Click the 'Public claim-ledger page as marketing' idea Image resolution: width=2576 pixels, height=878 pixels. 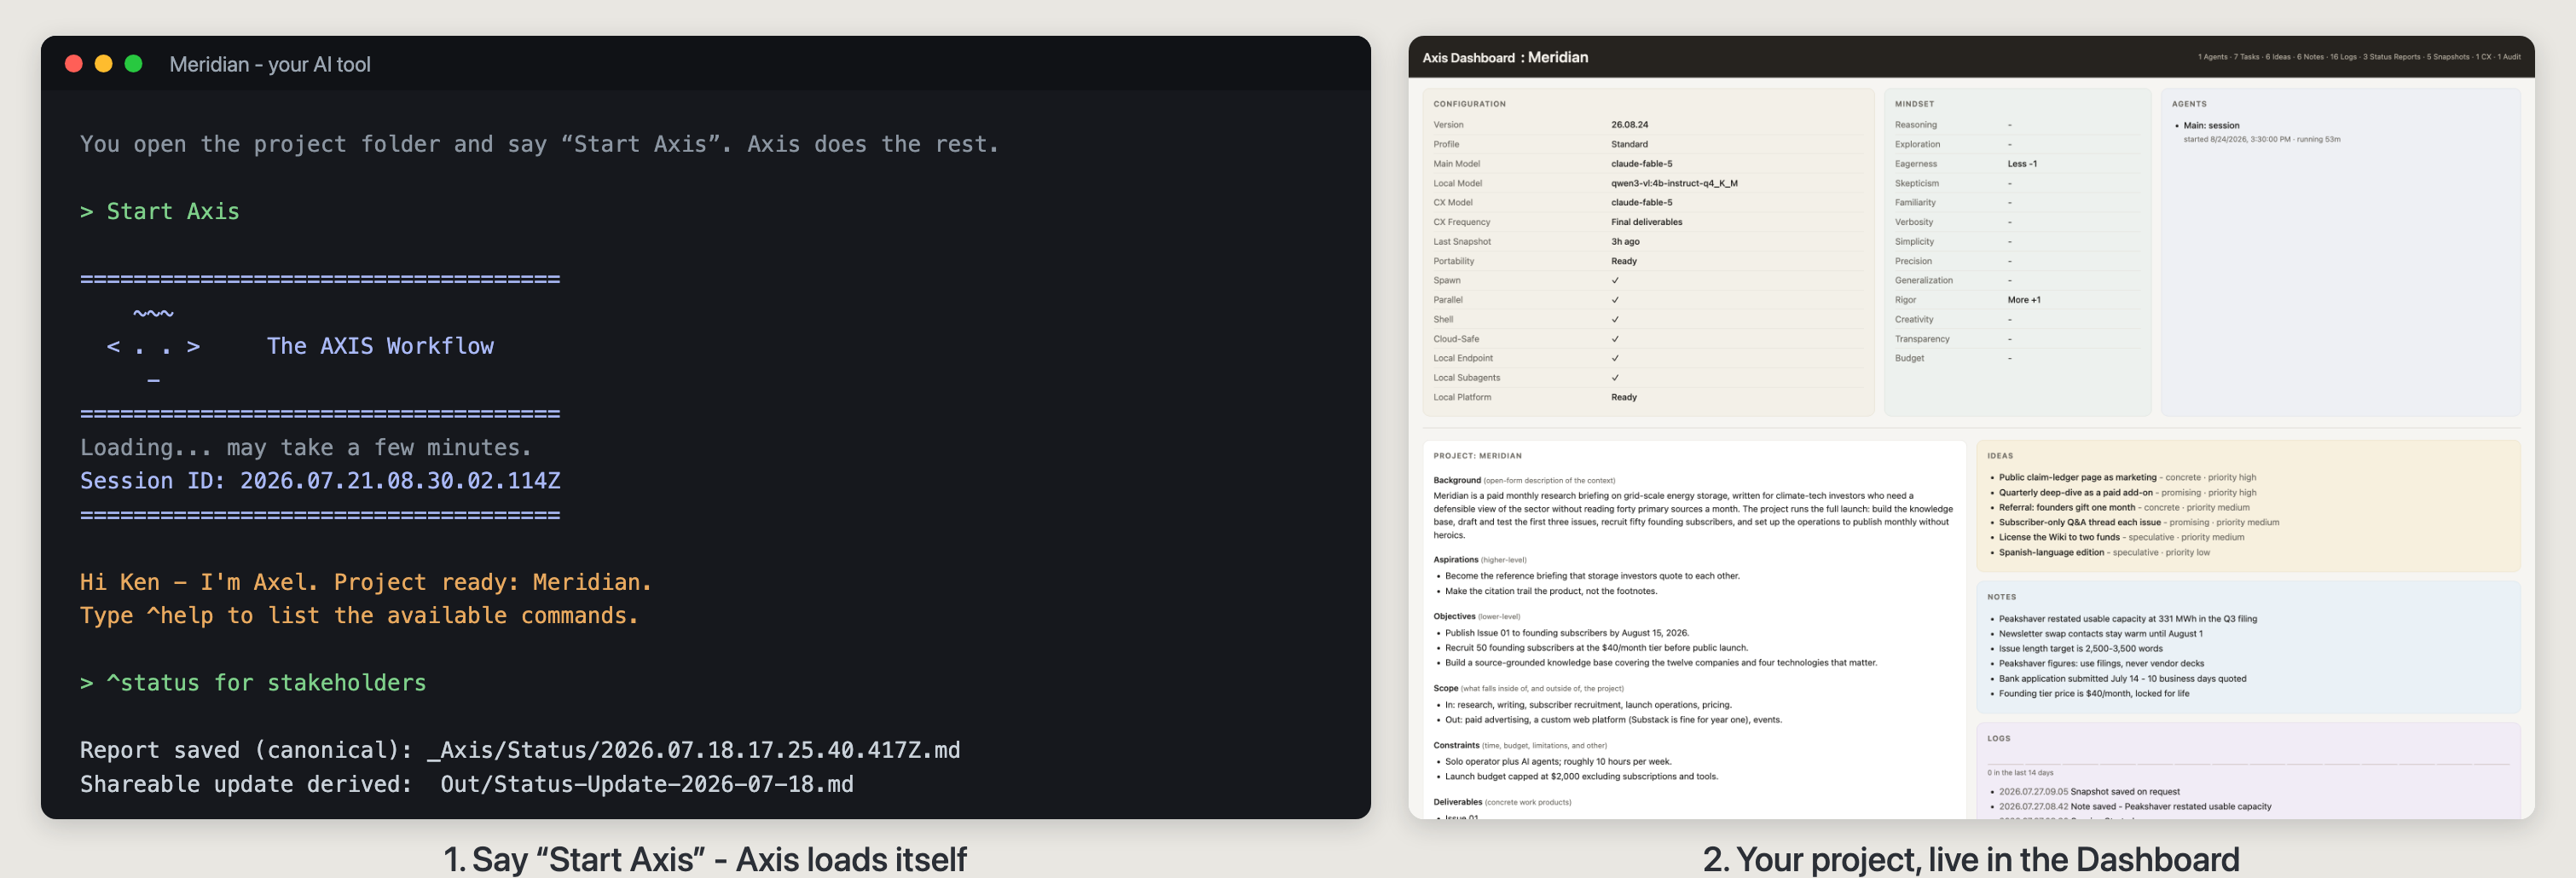pyautogui.click(x=2077, y=477)
